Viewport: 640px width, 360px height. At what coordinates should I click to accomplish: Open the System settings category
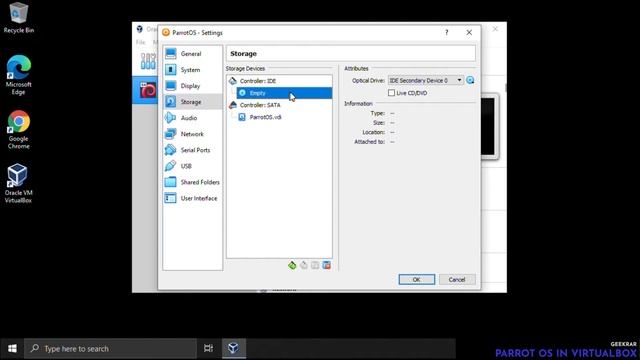pos(193,70)
